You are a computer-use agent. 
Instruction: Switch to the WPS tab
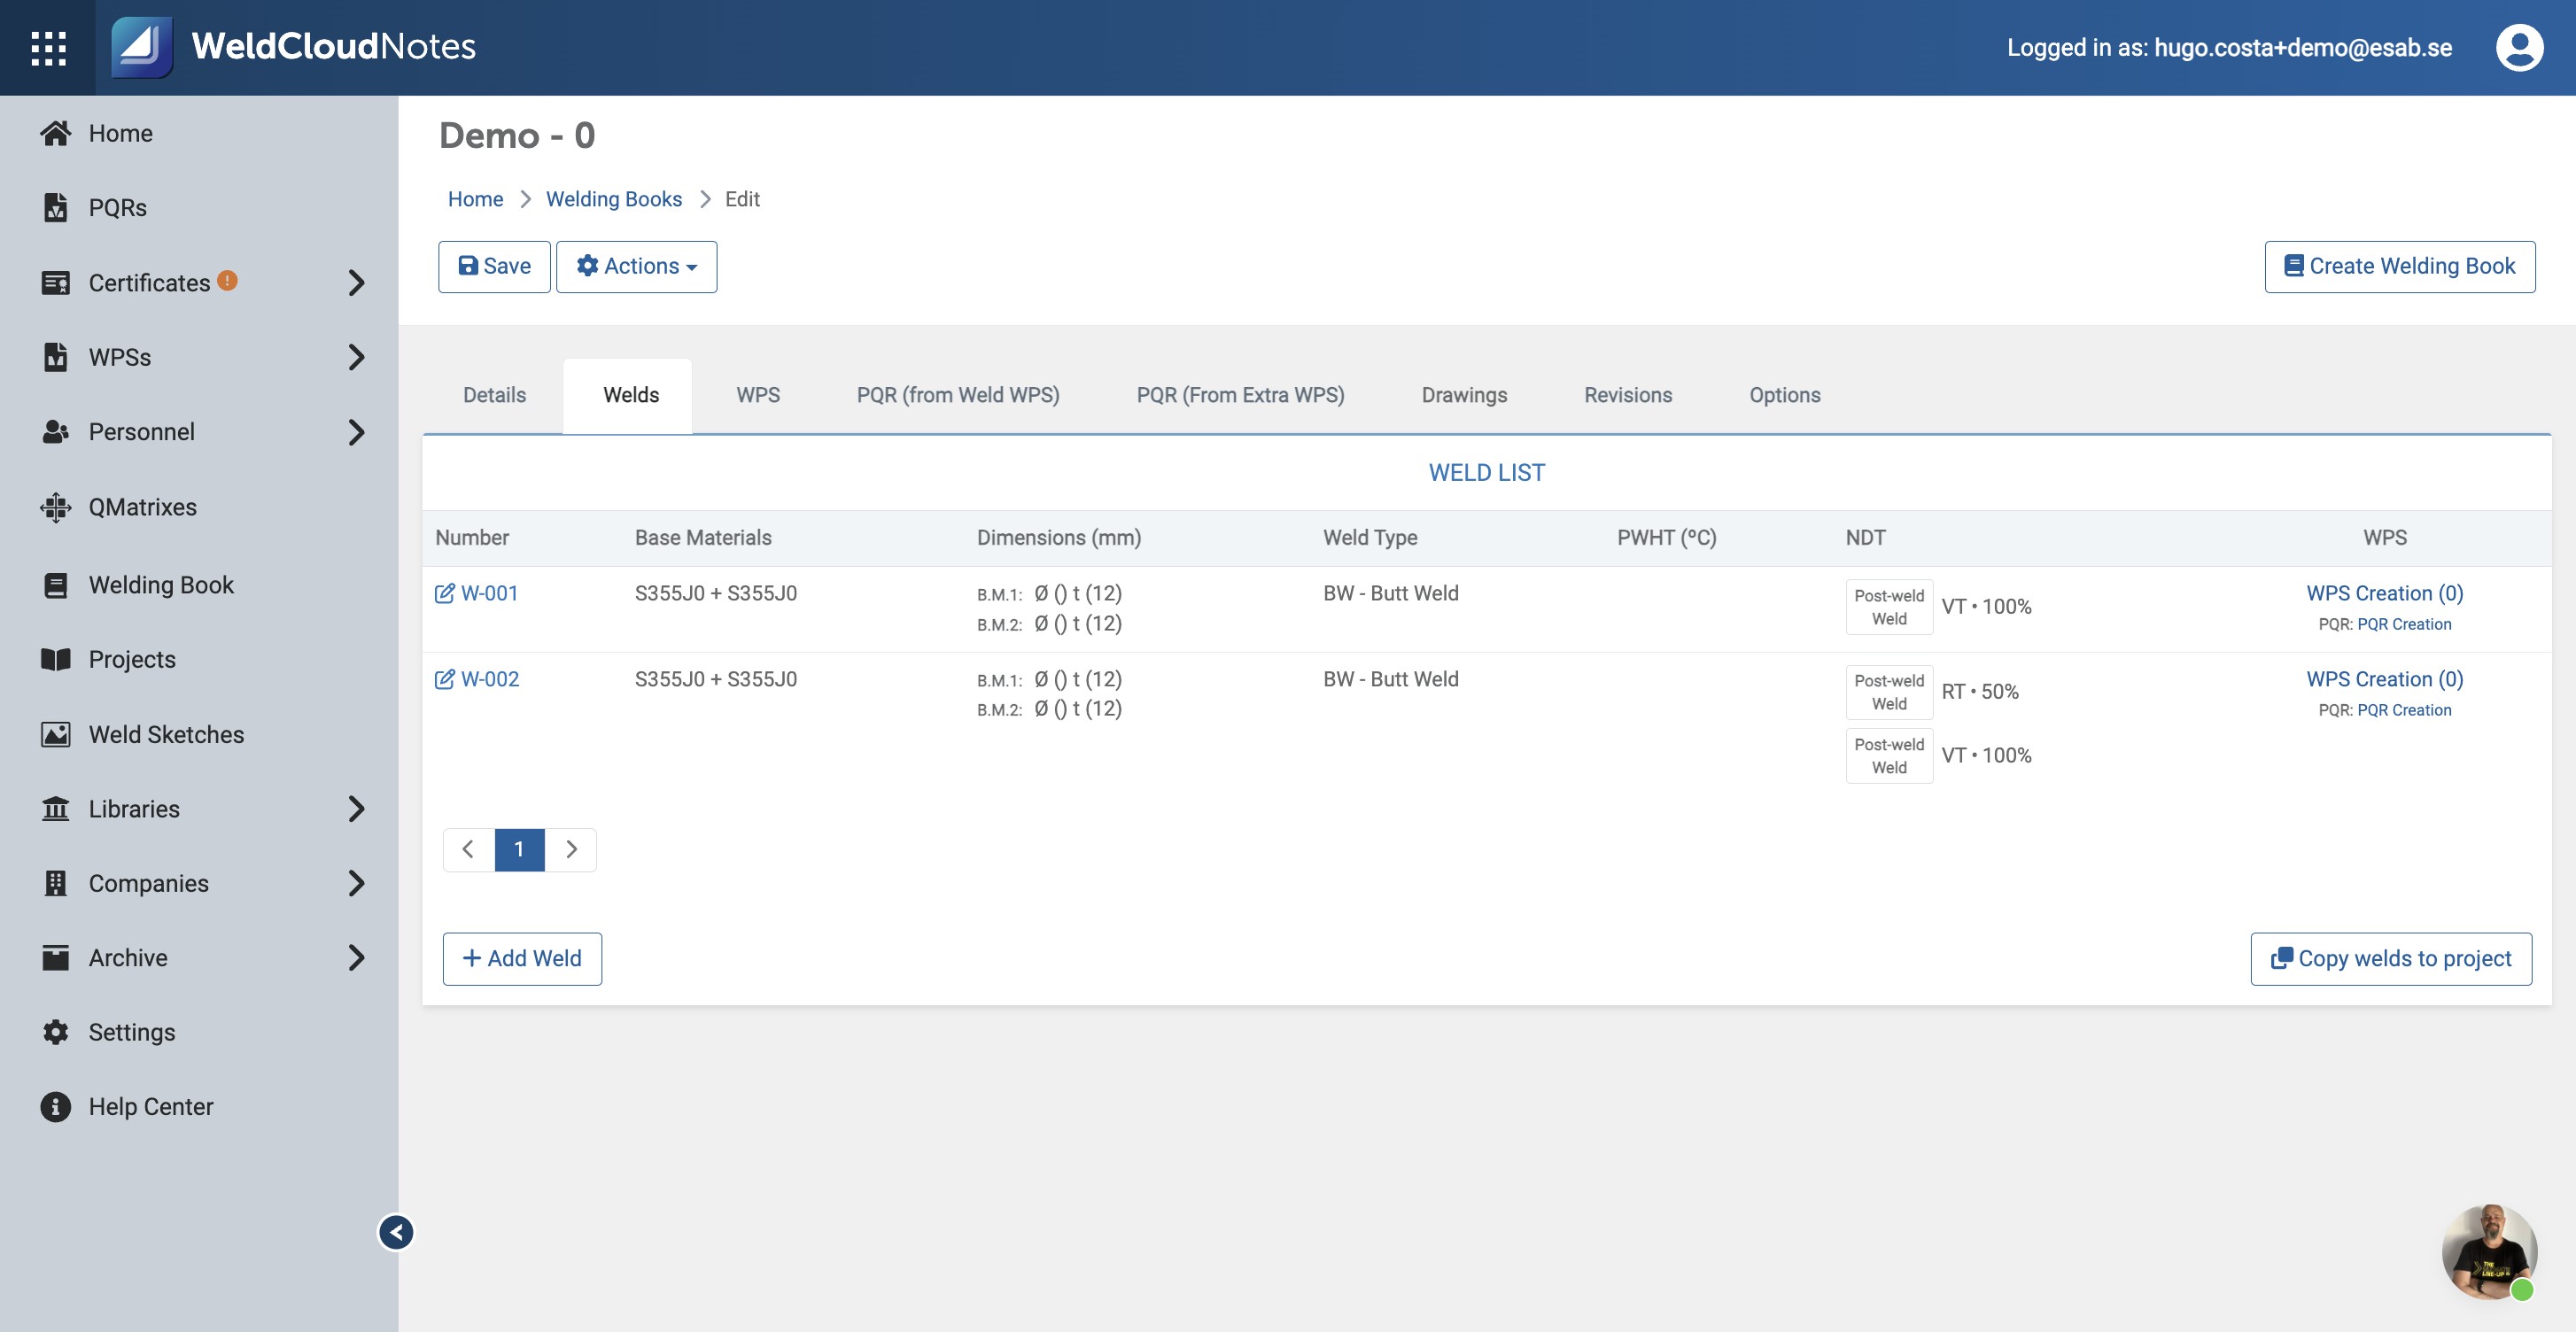[758, 395]
